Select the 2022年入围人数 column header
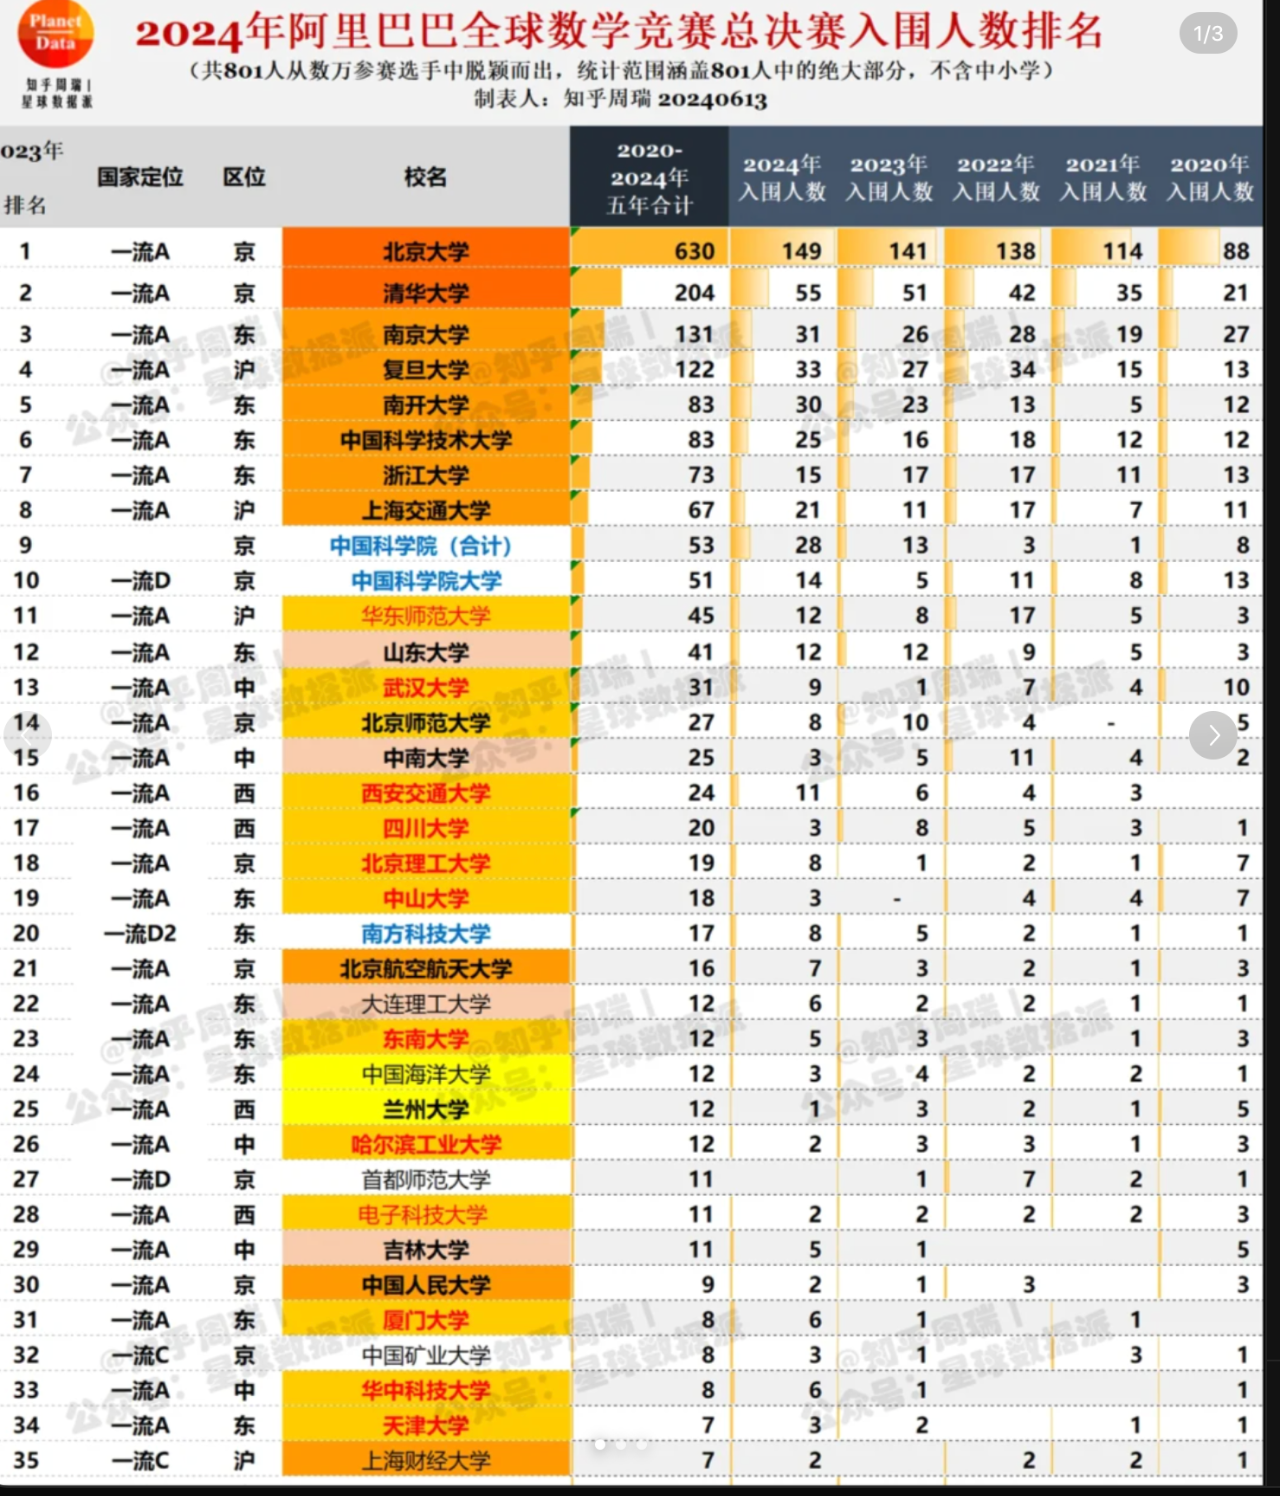Viewport: 1280px width, 1496px height. 996,178
